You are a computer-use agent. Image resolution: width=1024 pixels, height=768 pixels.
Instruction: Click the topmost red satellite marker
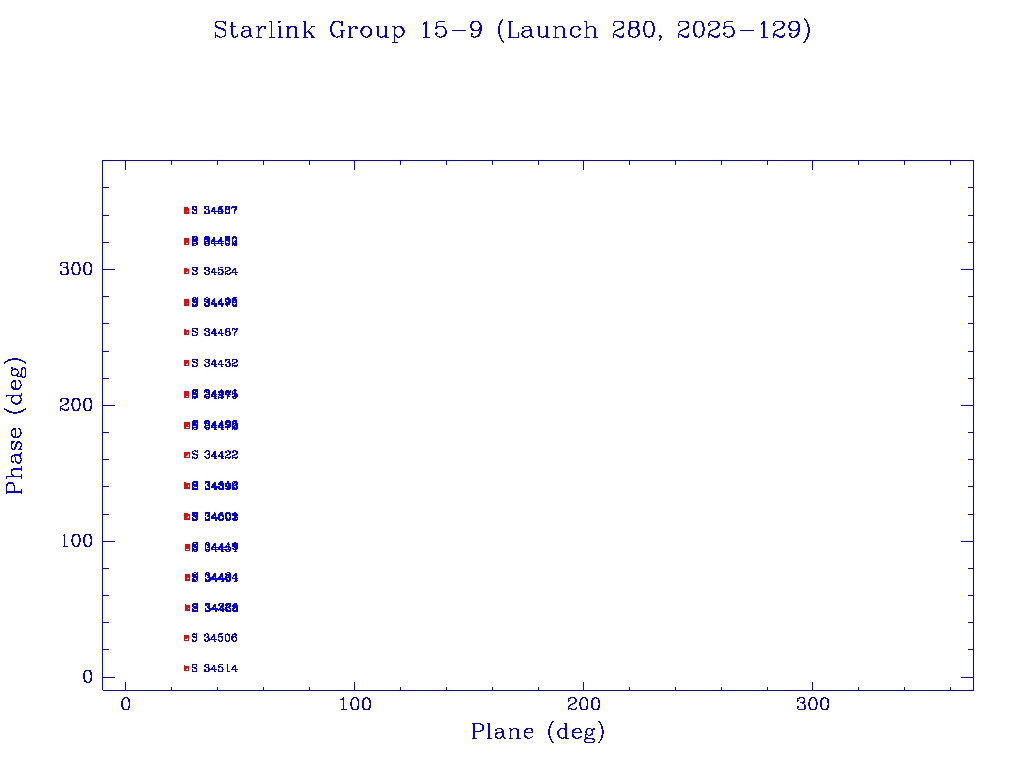point(186,211)
